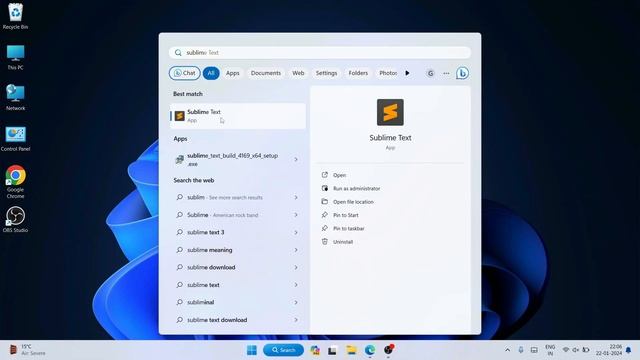The image size is (640, 360).
Task: Select the Chat filter tab
Action: [184, 73]
